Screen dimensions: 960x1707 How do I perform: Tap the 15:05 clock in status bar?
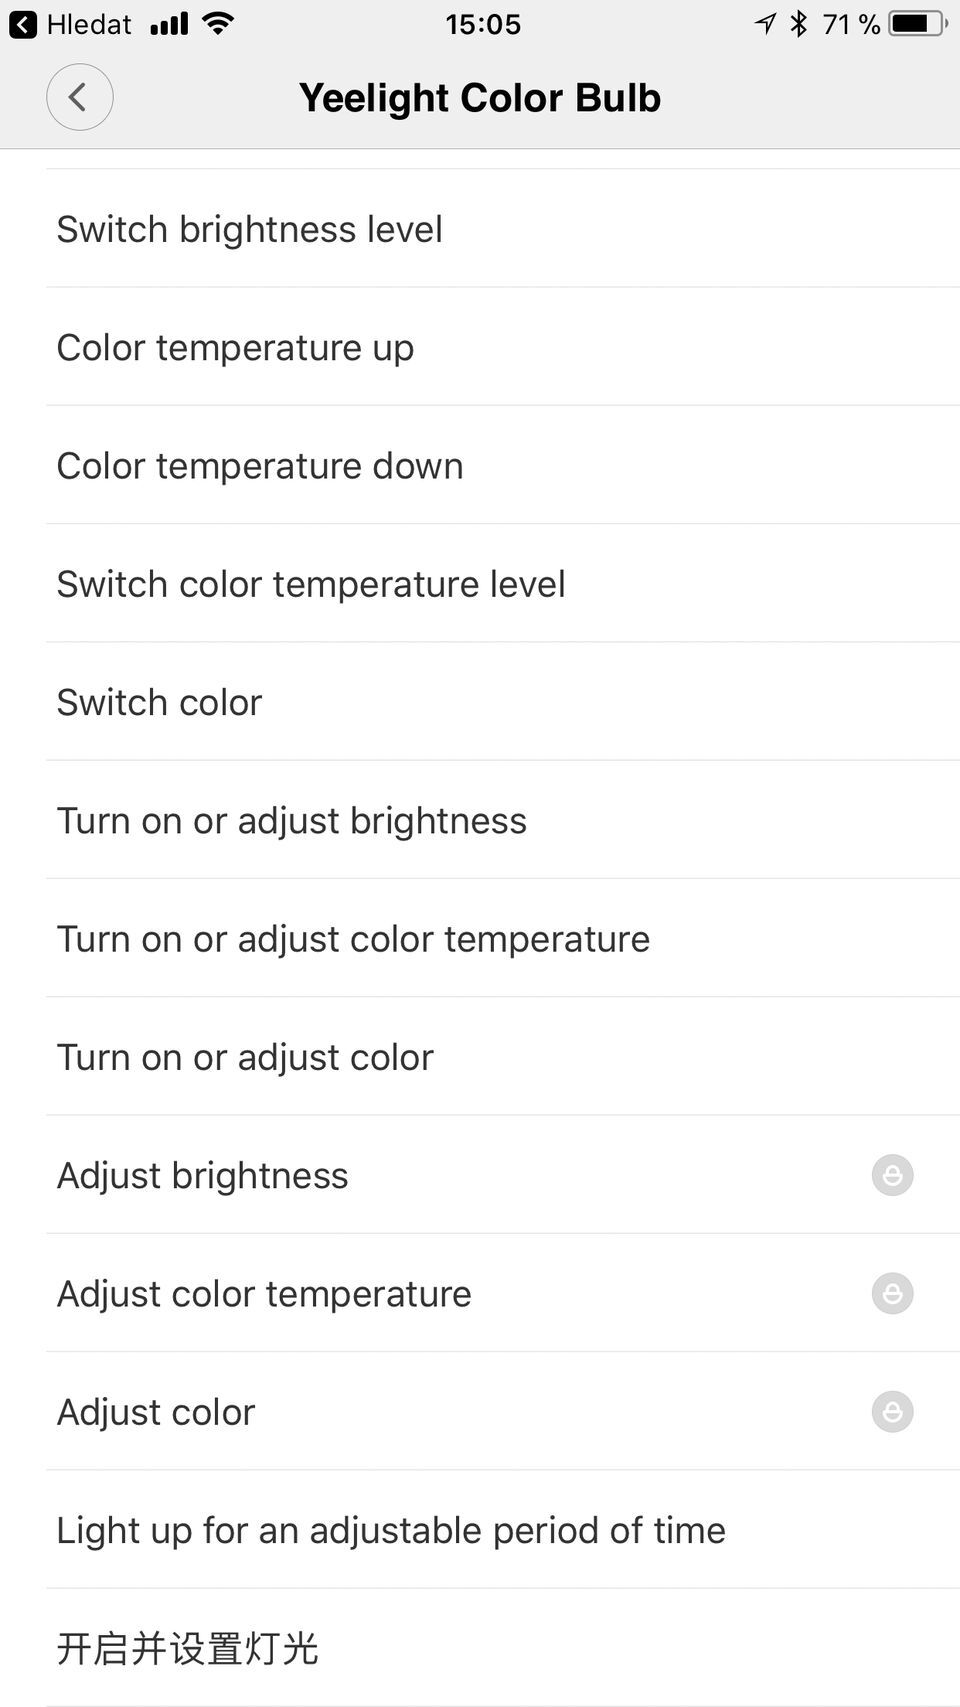(x=483, y=24)
